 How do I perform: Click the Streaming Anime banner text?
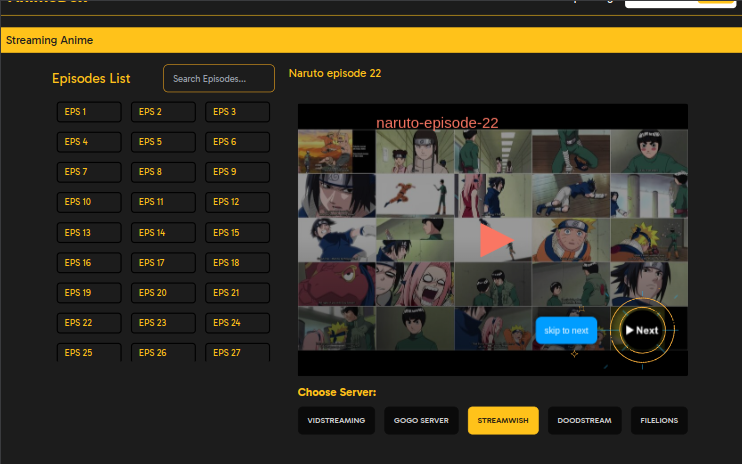49,40
